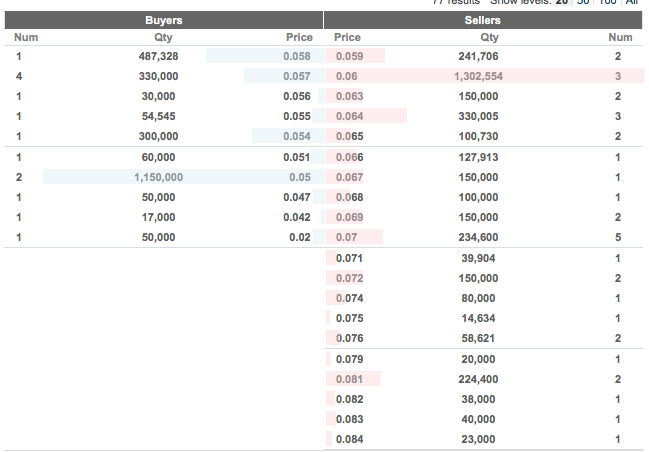
Task: Select seller price 0.07
Action: (347, 237)
